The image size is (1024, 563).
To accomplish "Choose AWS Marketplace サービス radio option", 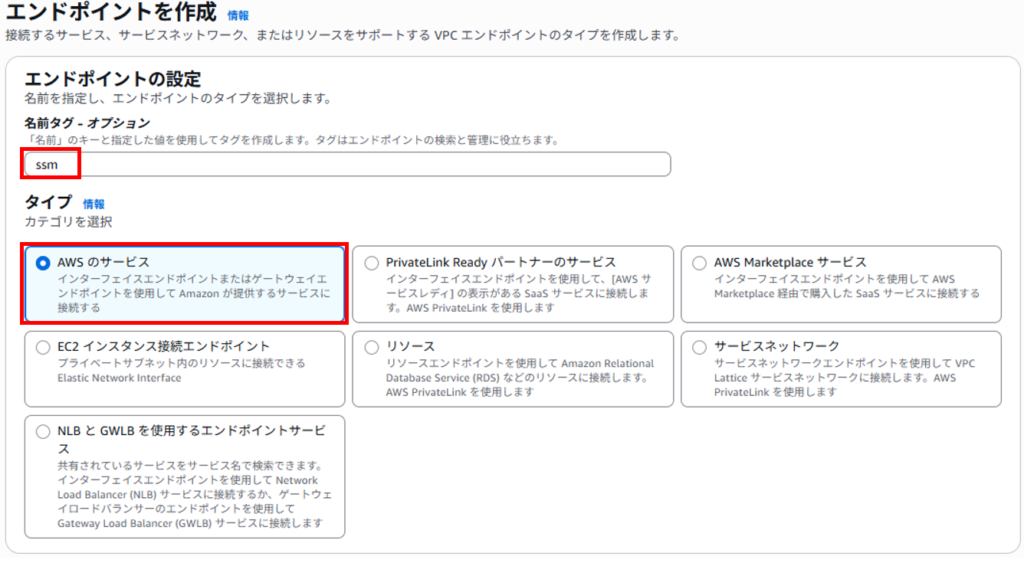I will pos(699,263).
